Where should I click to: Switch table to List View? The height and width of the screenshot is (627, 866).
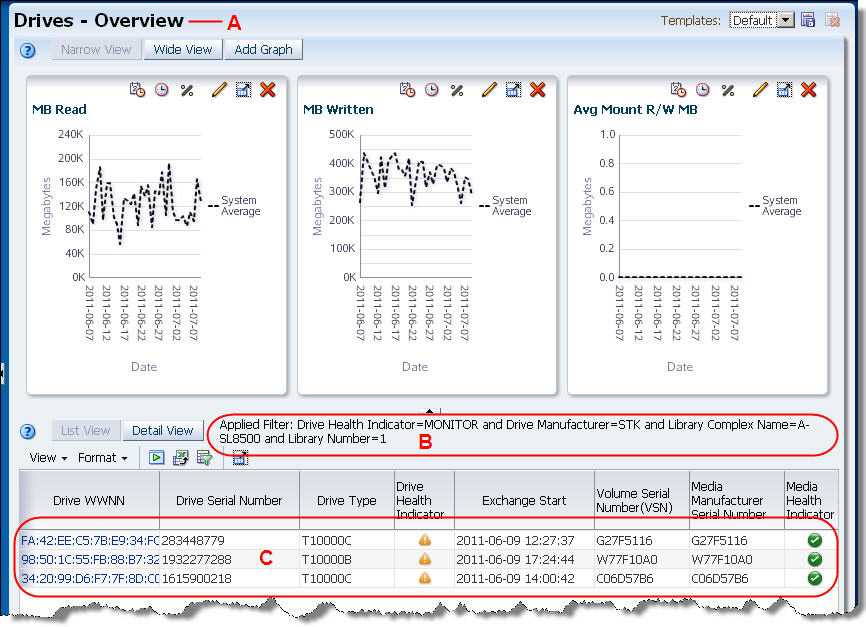(x=86, y=430)
